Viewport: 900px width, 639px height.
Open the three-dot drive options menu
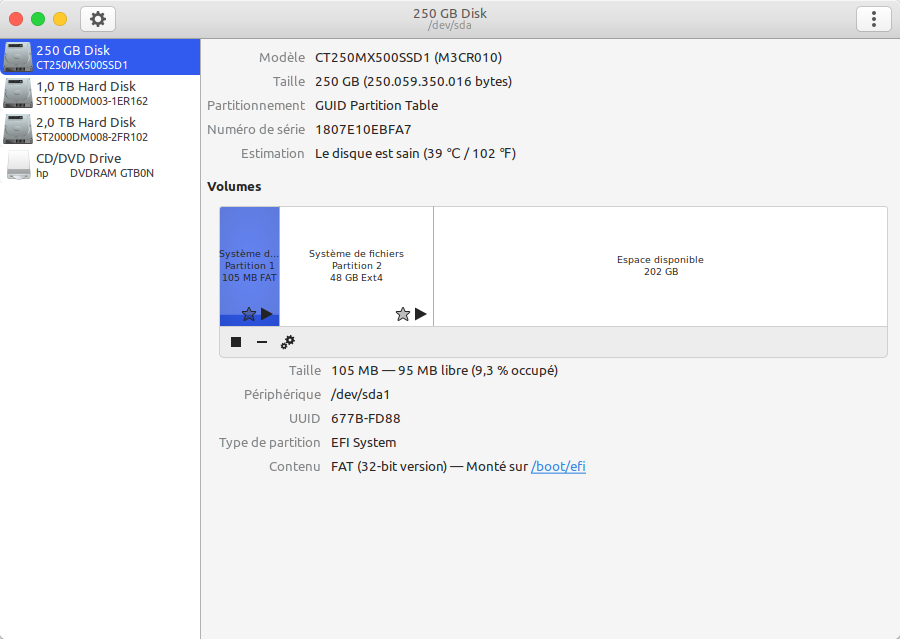coord(874,19)
